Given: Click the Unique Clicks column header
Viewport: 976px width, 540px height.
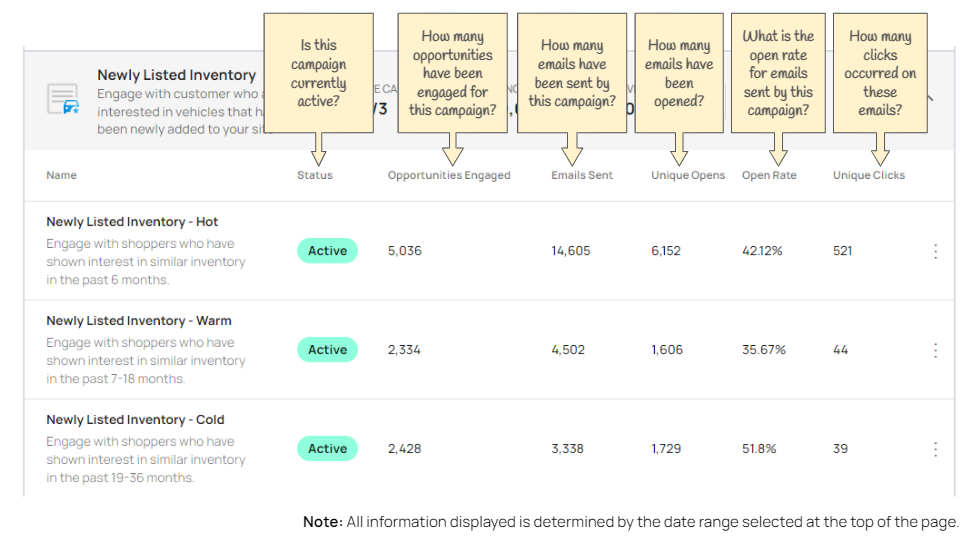Looking at the screenshot, I should click(x=868, y=175).
